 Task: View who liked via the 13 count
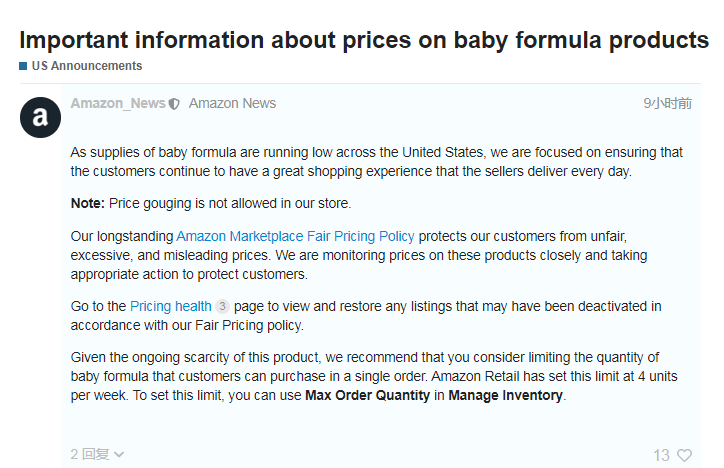(x=661, y=455)
